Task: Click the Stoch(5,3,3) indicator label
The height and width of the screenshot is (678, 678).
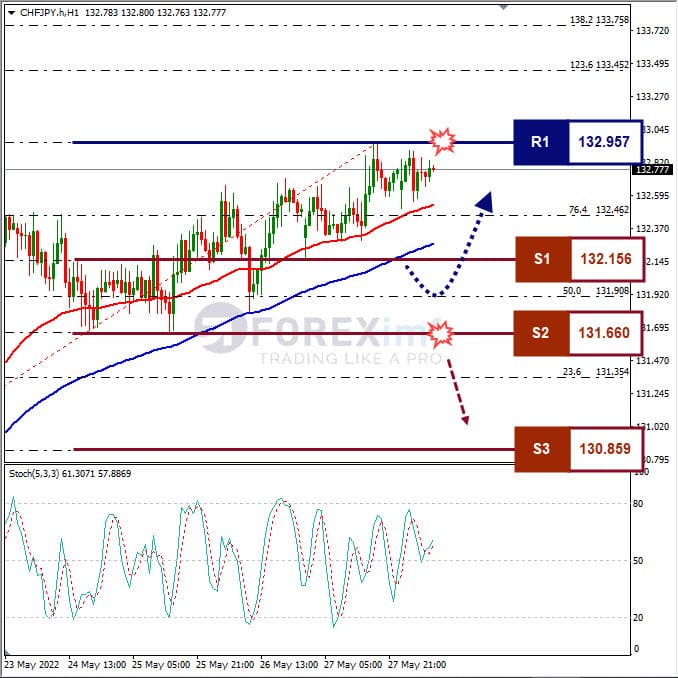Action: [x=70, y=474]
